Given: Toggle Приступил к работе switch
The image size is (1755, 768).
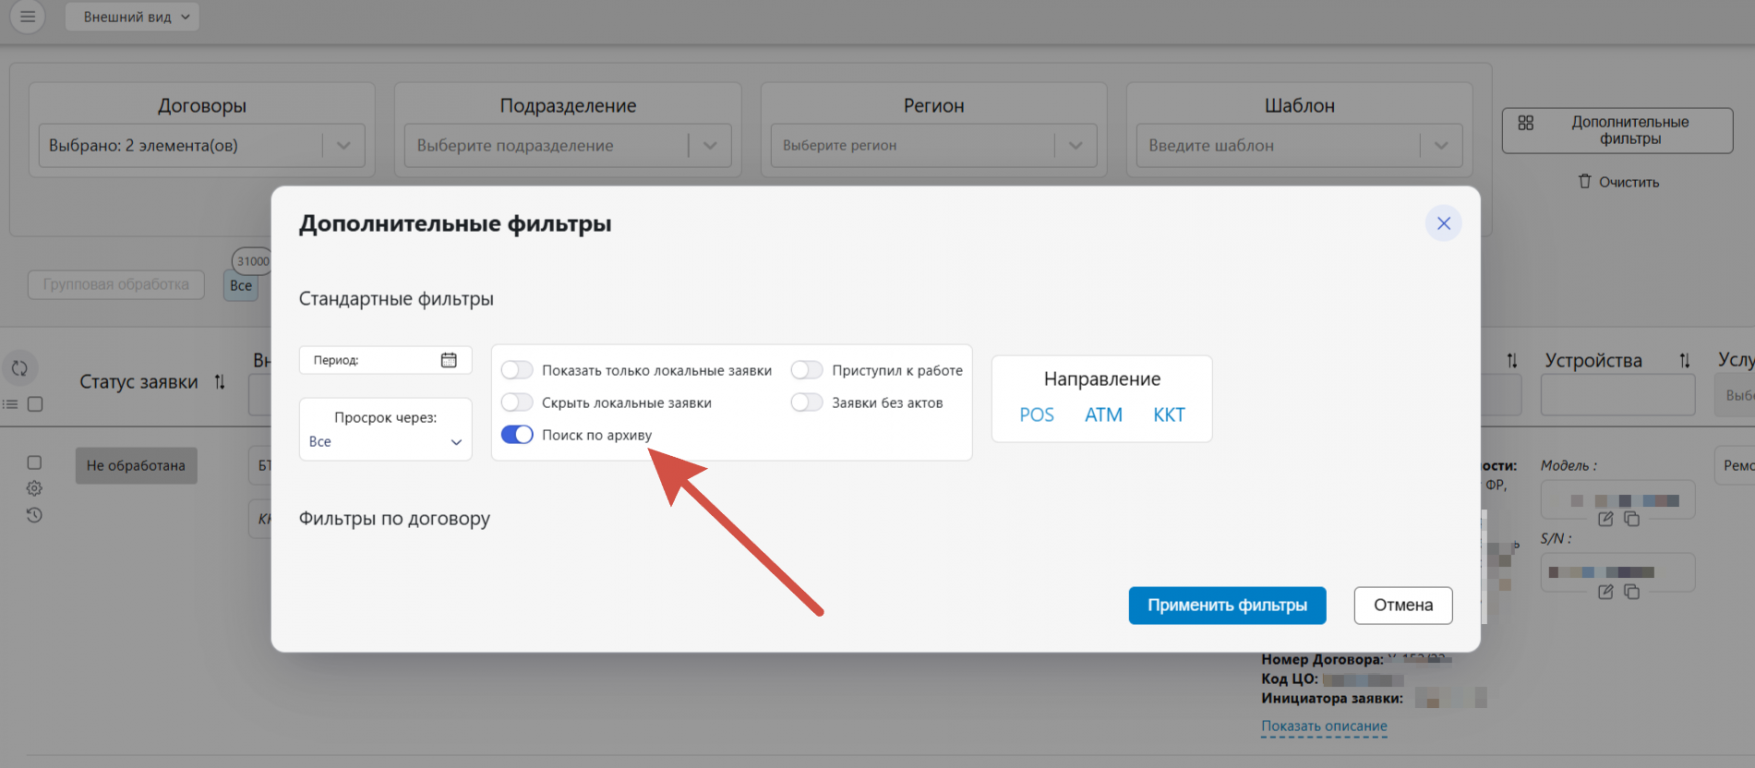Looking at the screenshot, I should 807,370.
